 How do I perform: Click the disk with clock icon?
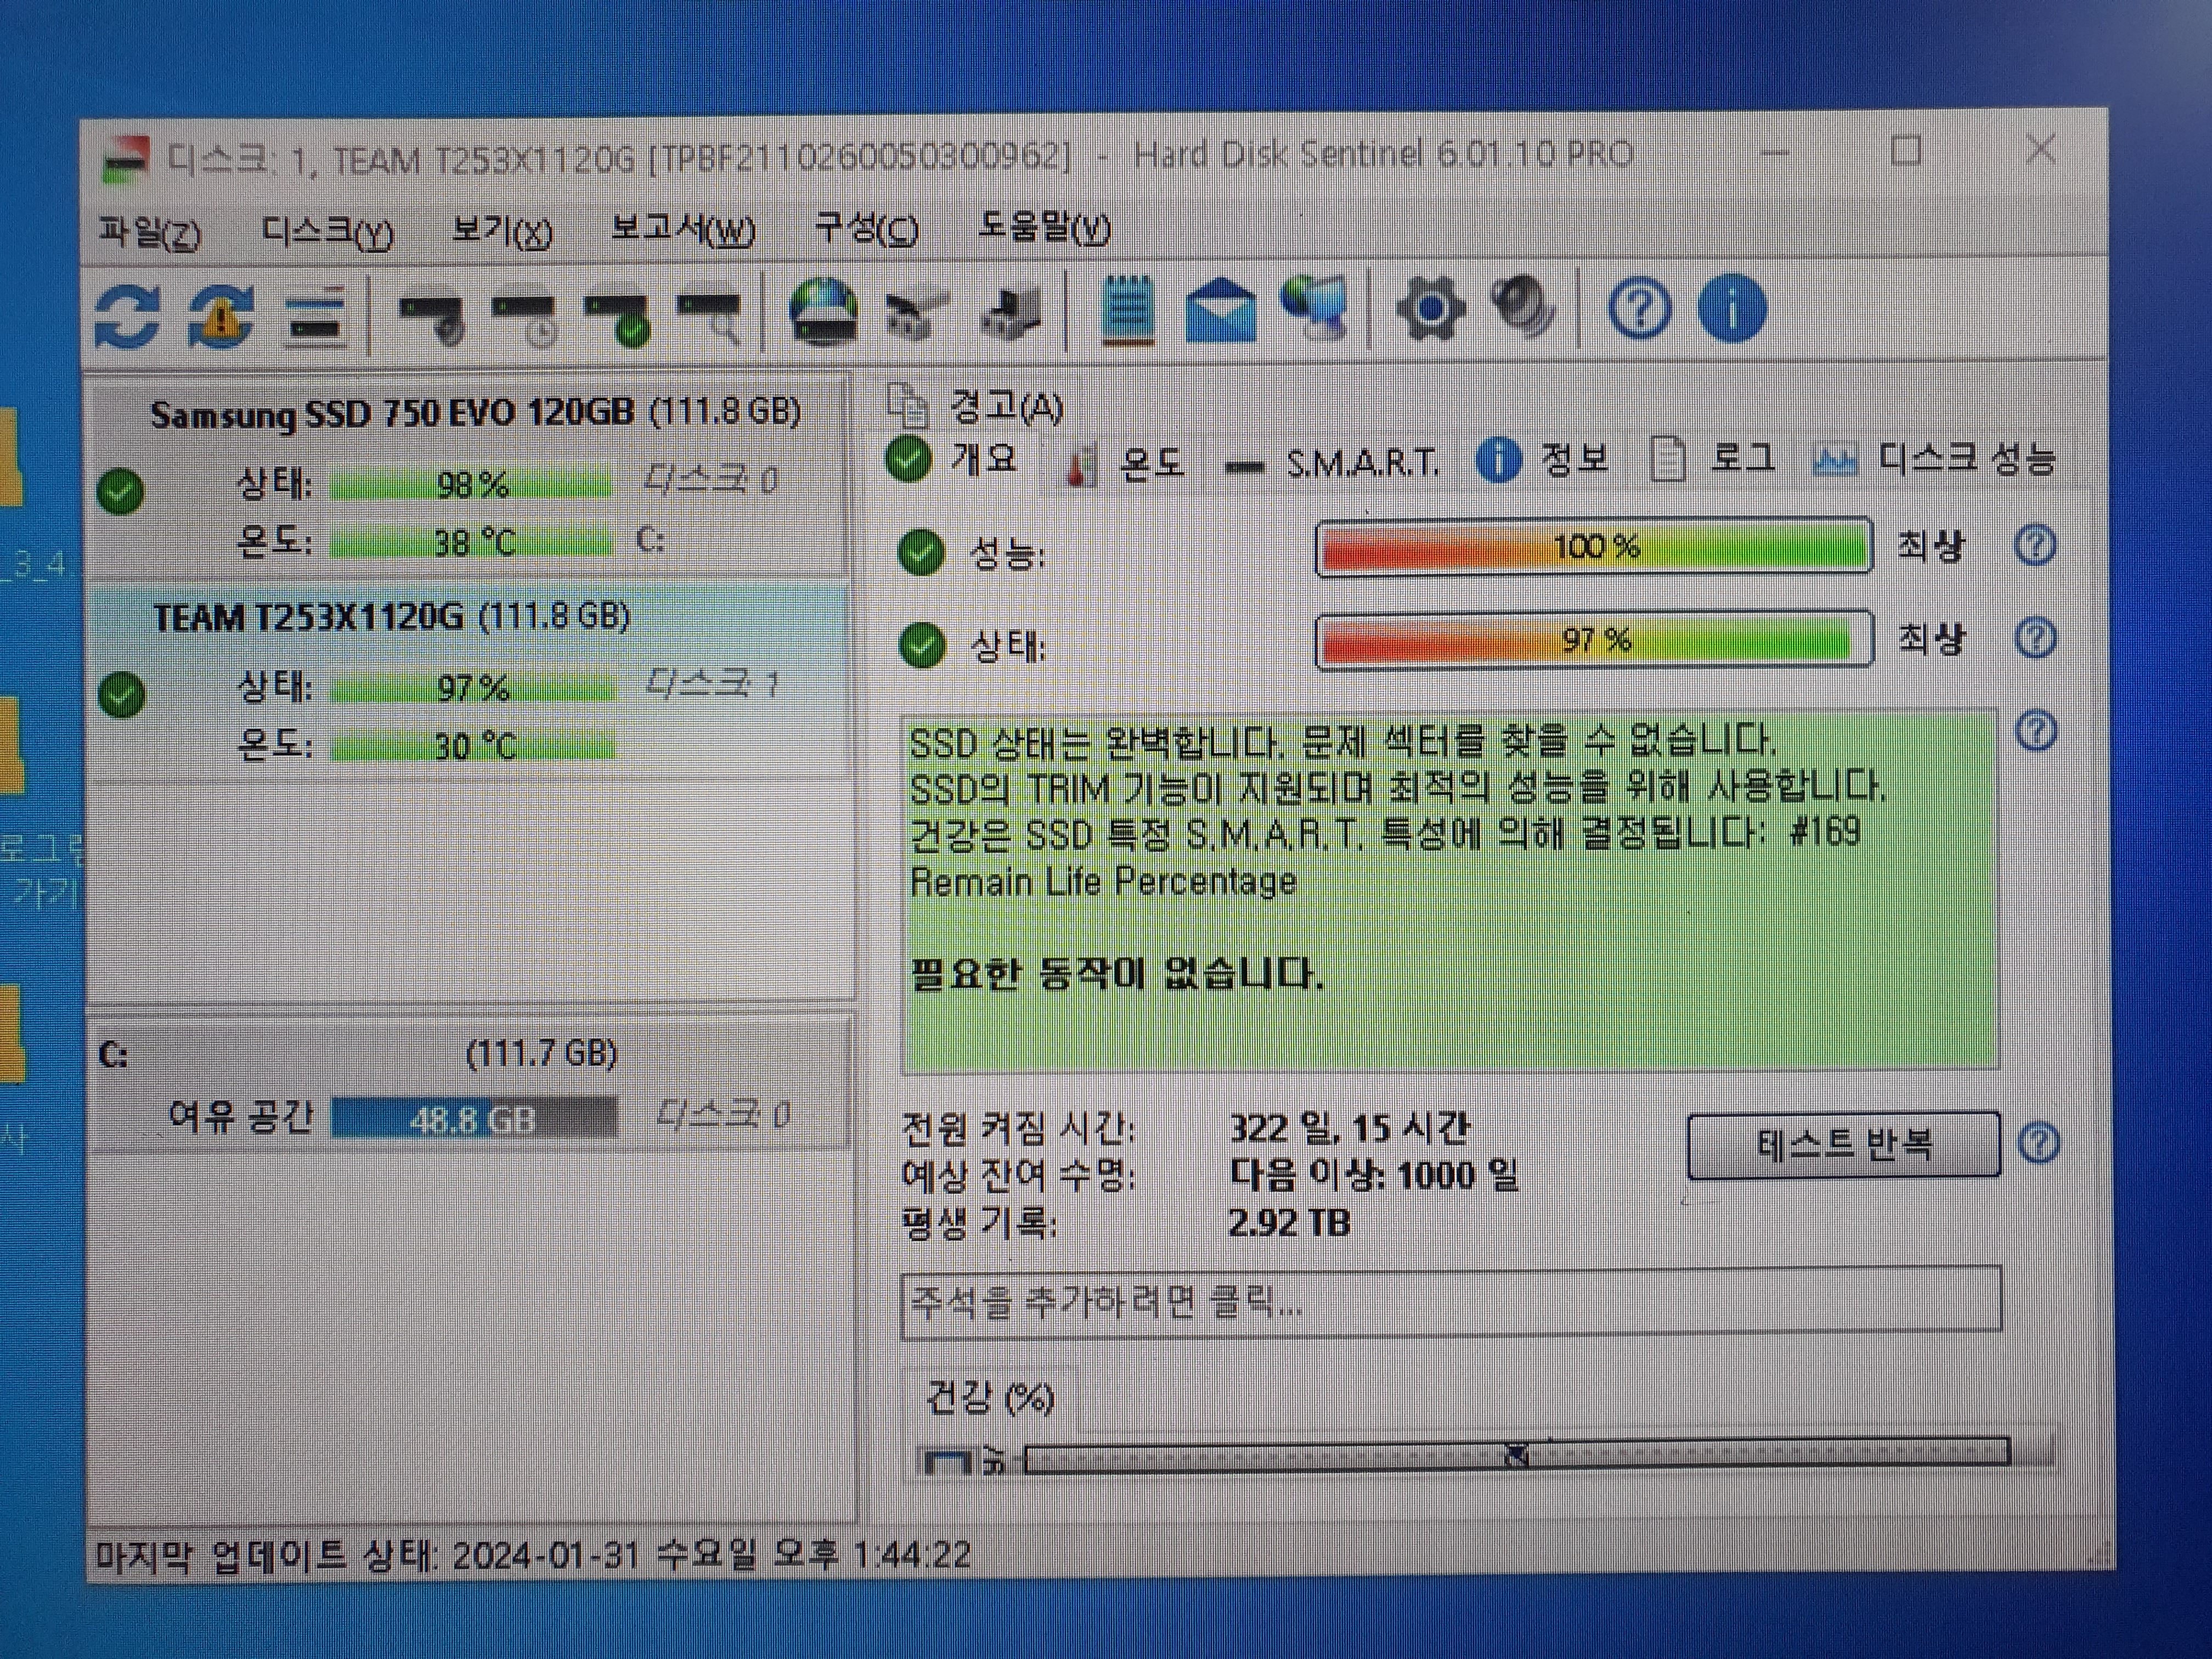(x=525, y=319)
